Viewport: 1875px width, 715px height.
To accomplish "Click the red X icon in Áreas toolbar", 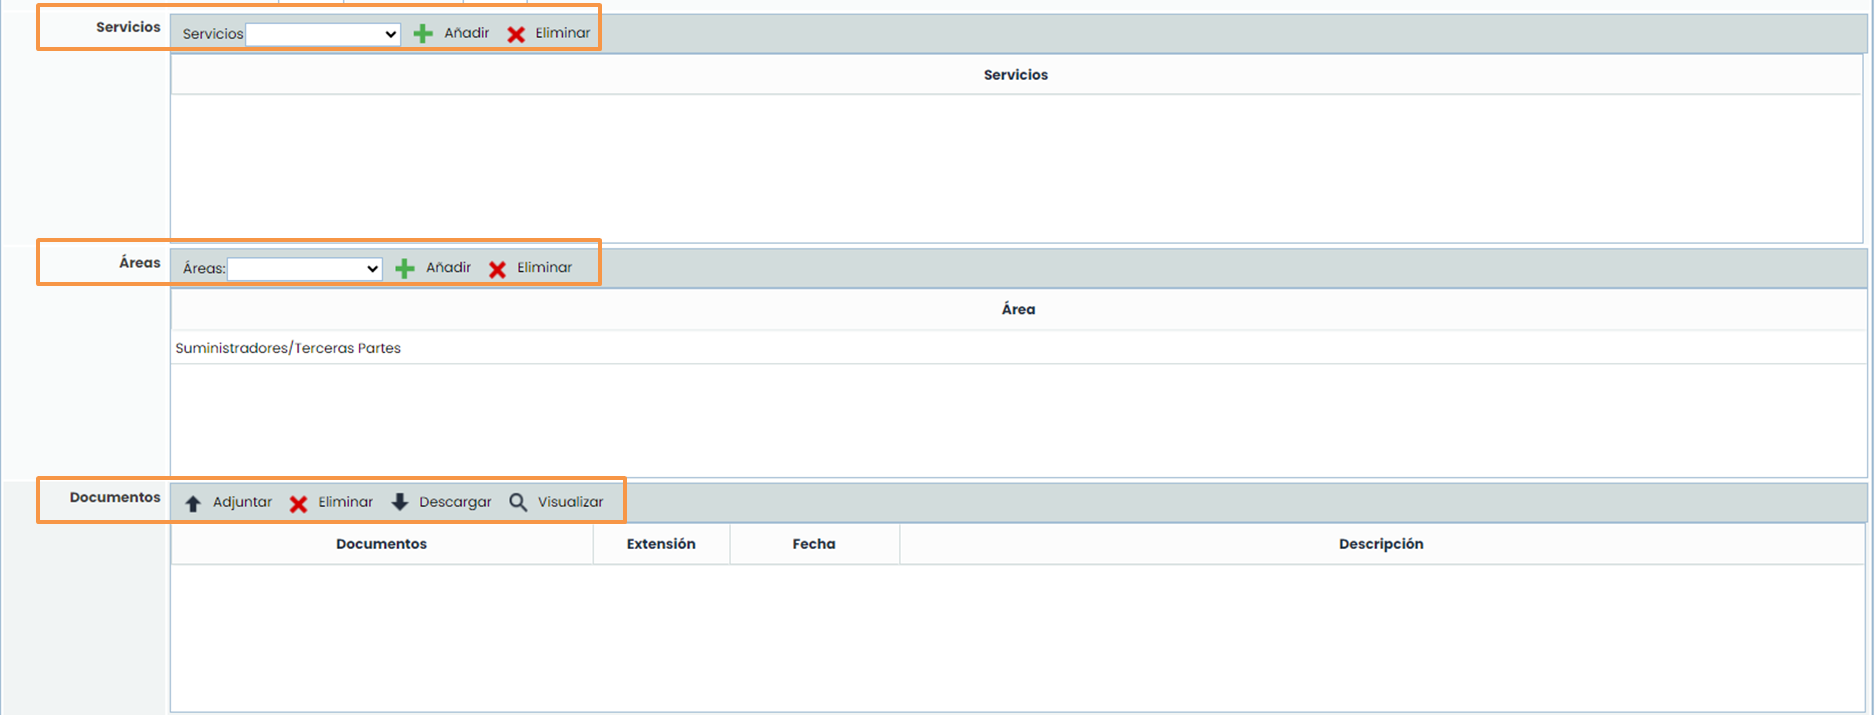I will tap(497, 268).
